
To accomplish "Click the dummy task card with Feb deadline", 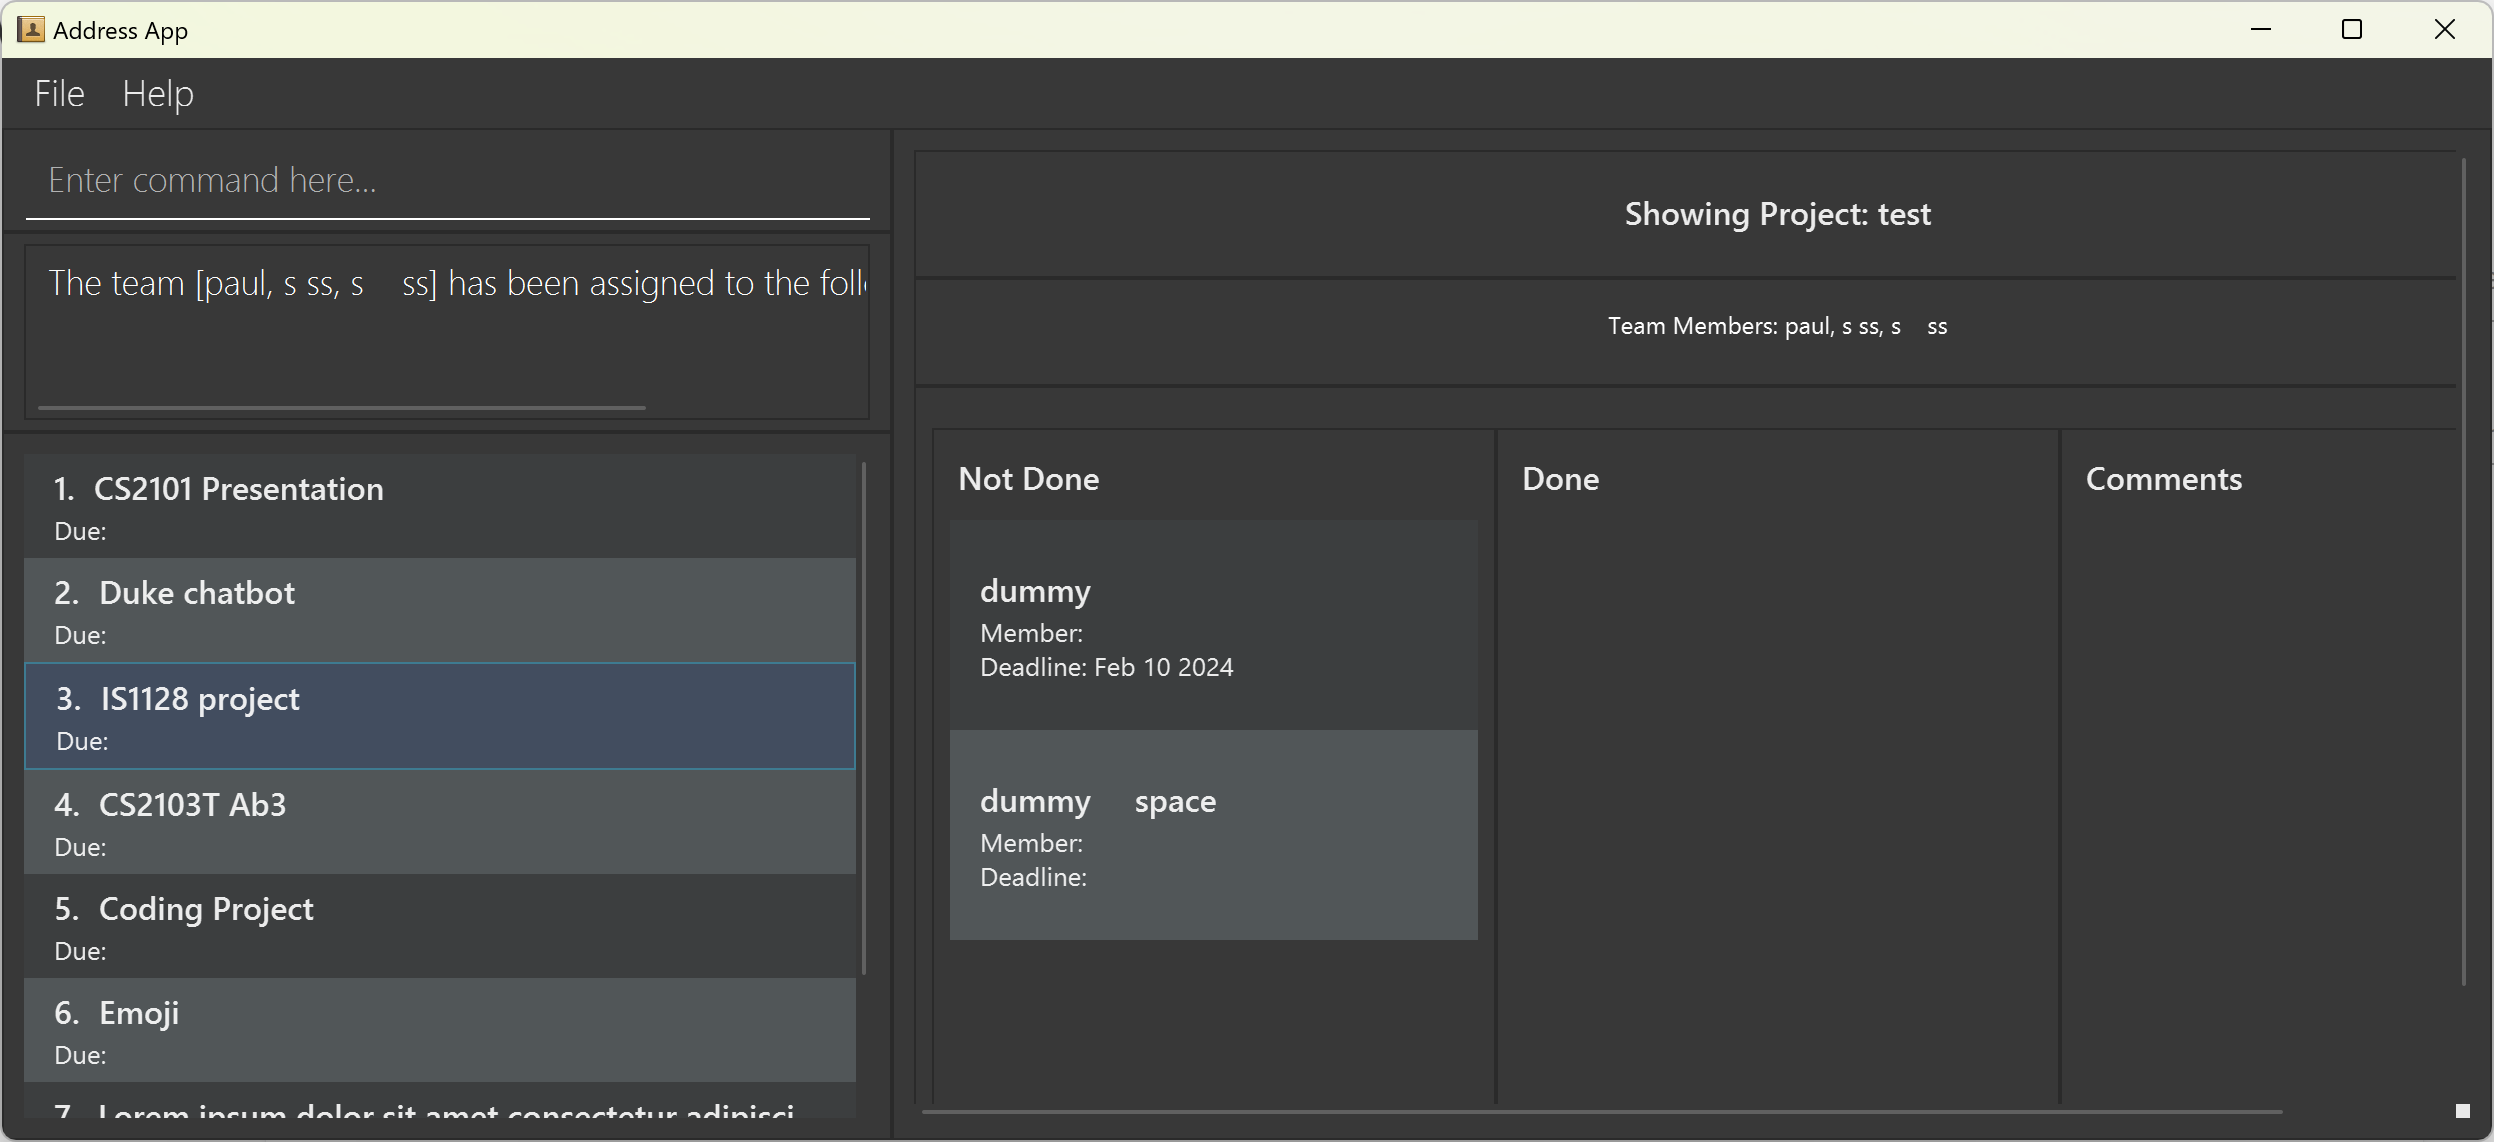I will pyautogui.click(x=1213, y=625).
